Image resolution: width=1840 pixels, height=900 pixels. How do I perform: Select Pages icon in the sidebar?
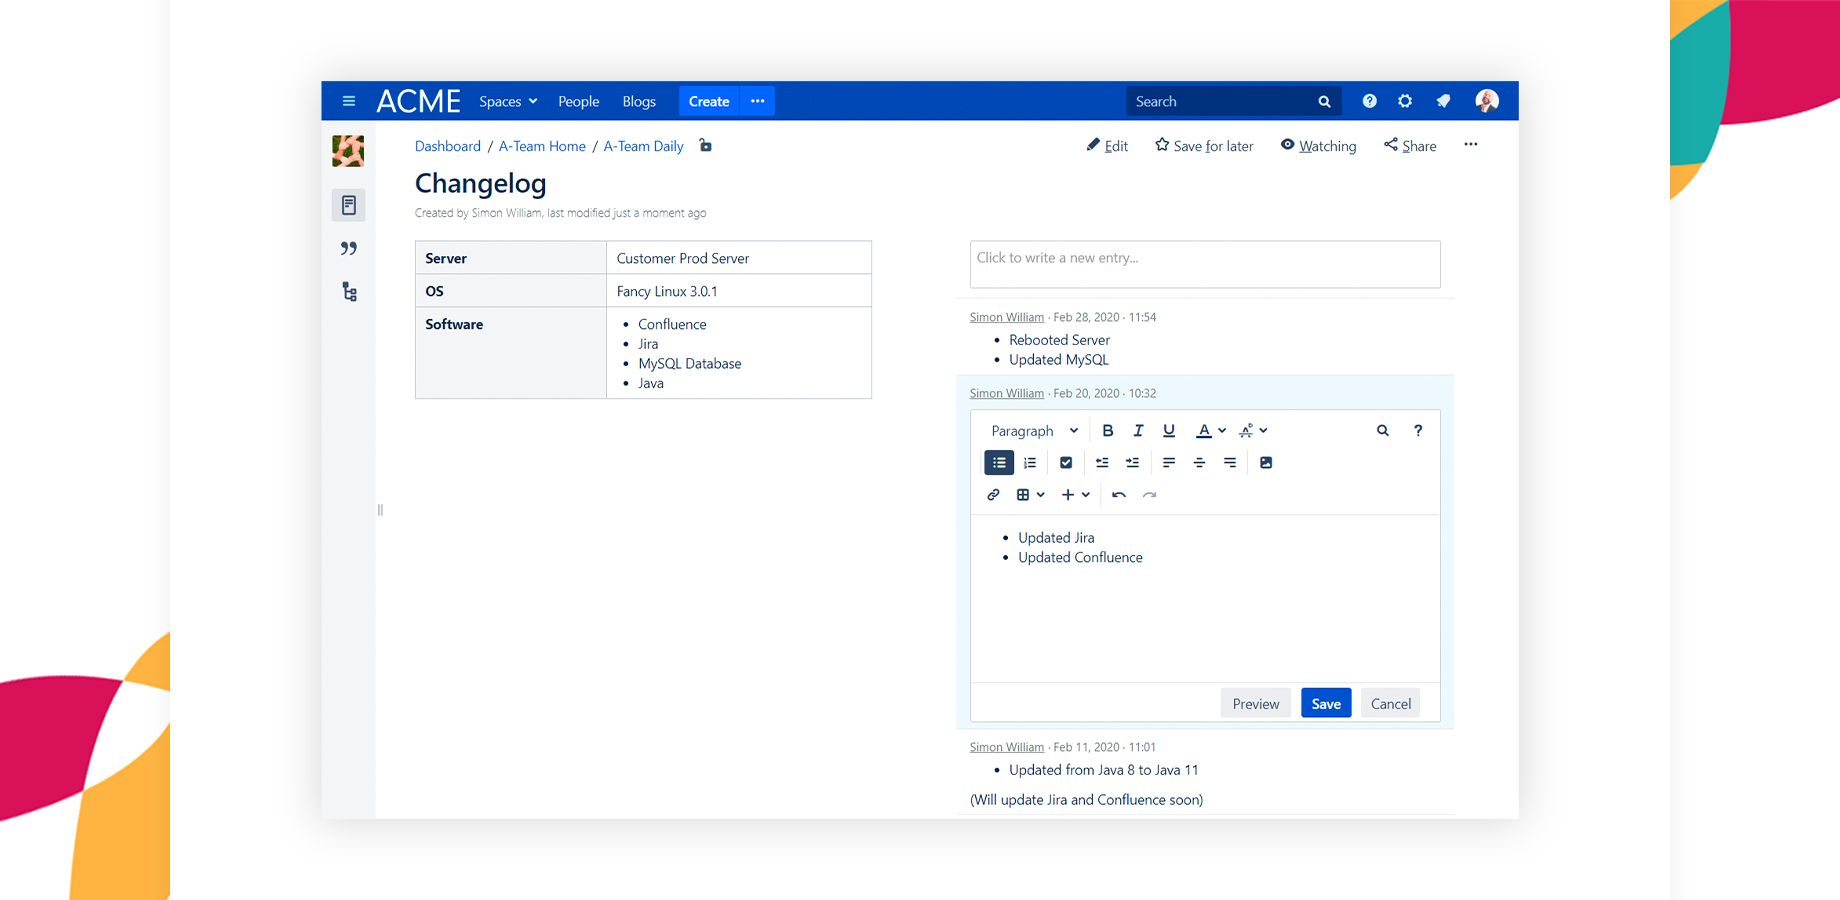click(349, 205)
